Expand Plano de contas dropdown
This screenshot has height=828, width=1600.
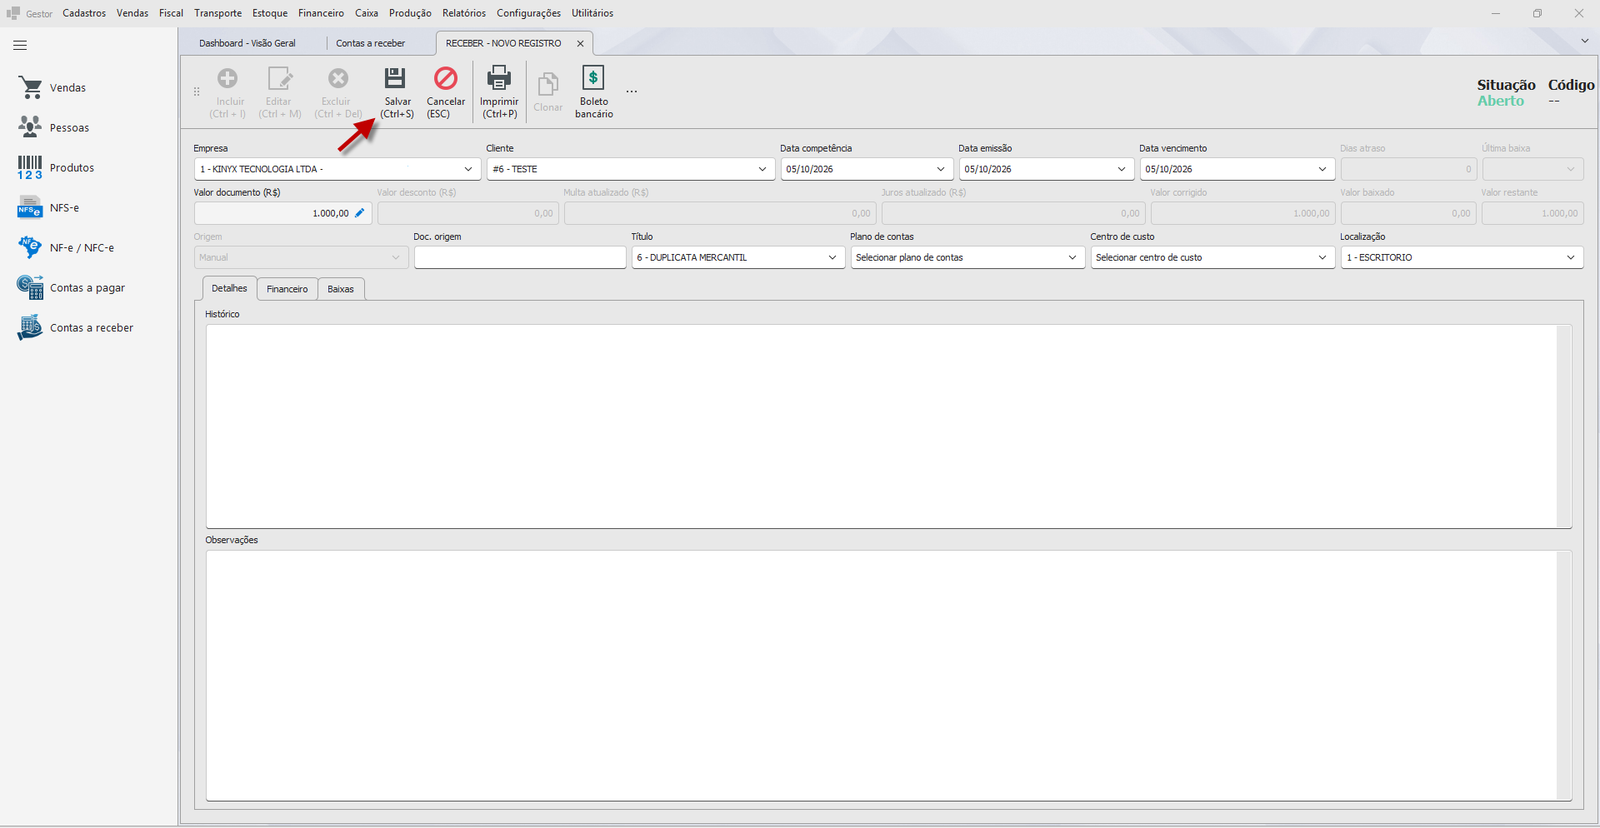[1072, 257]
